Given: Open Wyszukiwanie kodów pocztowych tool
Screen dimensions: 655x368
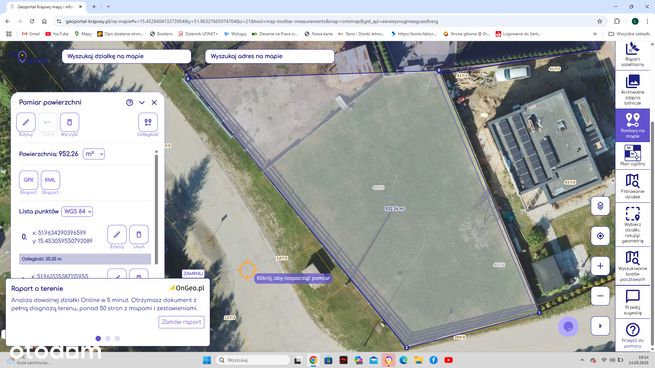Looking at the screenshot, I should pos(632,266).
